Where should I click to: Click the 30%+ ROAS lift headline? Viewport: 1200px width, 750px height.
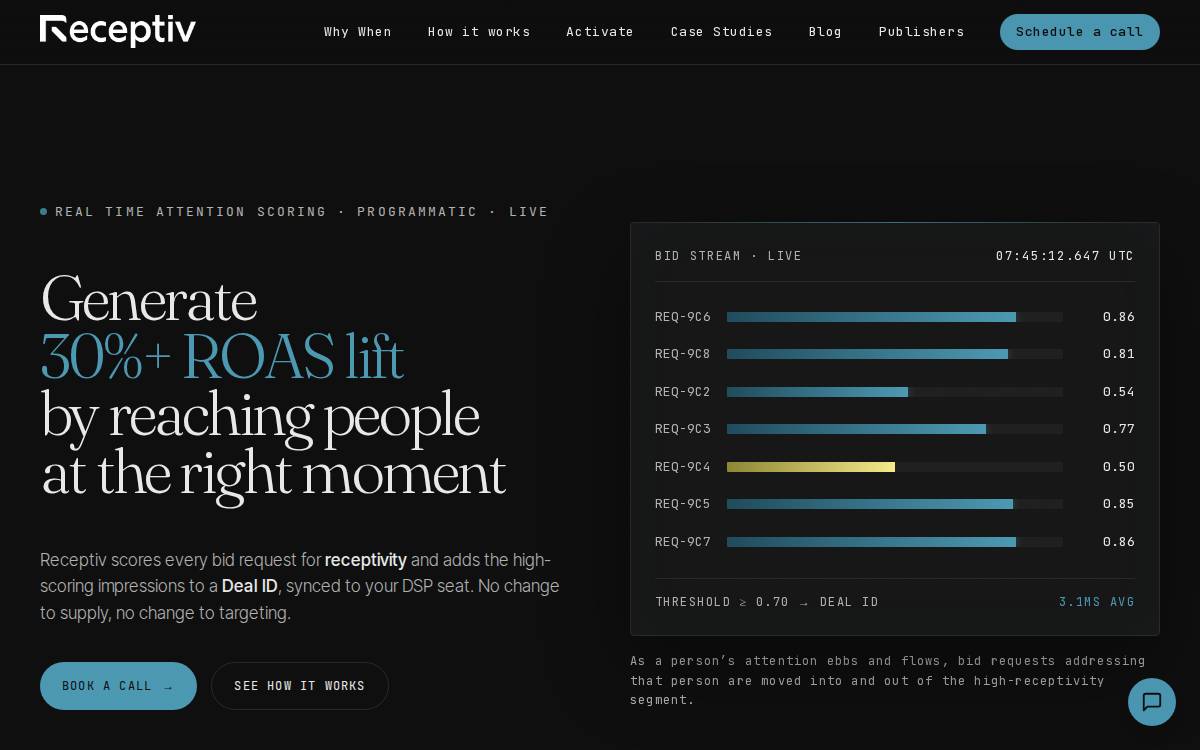pyautogui.click(x=222, y=357)
